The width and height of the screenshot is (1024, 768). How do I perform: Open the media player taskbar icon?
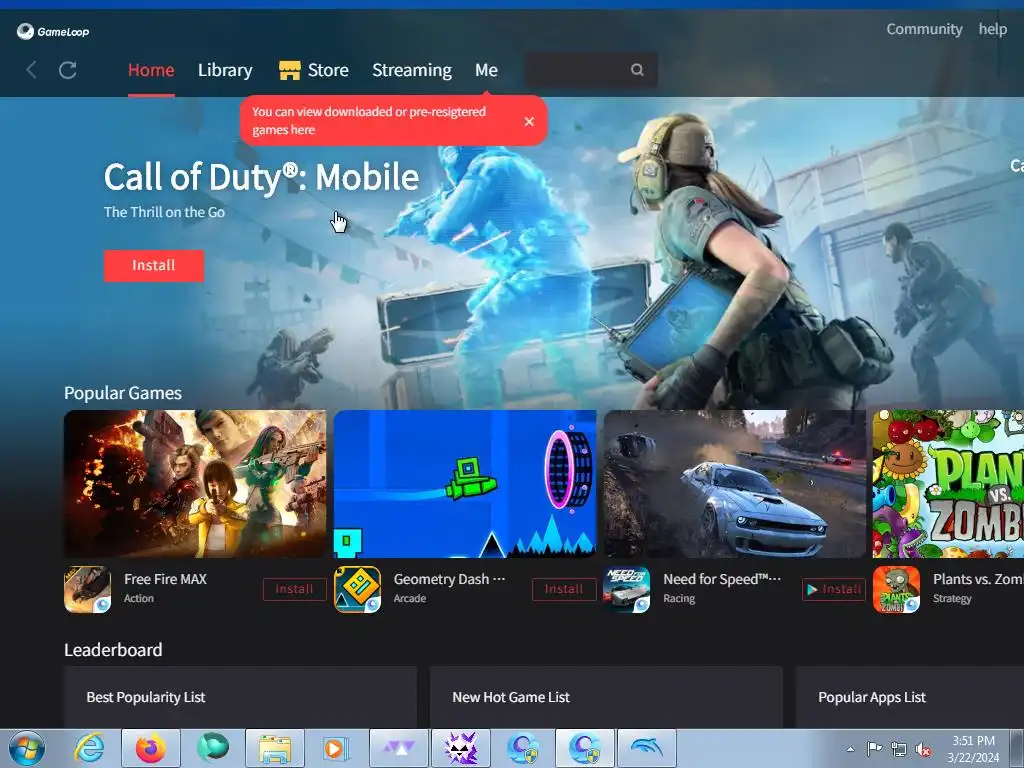click(337, 748)
